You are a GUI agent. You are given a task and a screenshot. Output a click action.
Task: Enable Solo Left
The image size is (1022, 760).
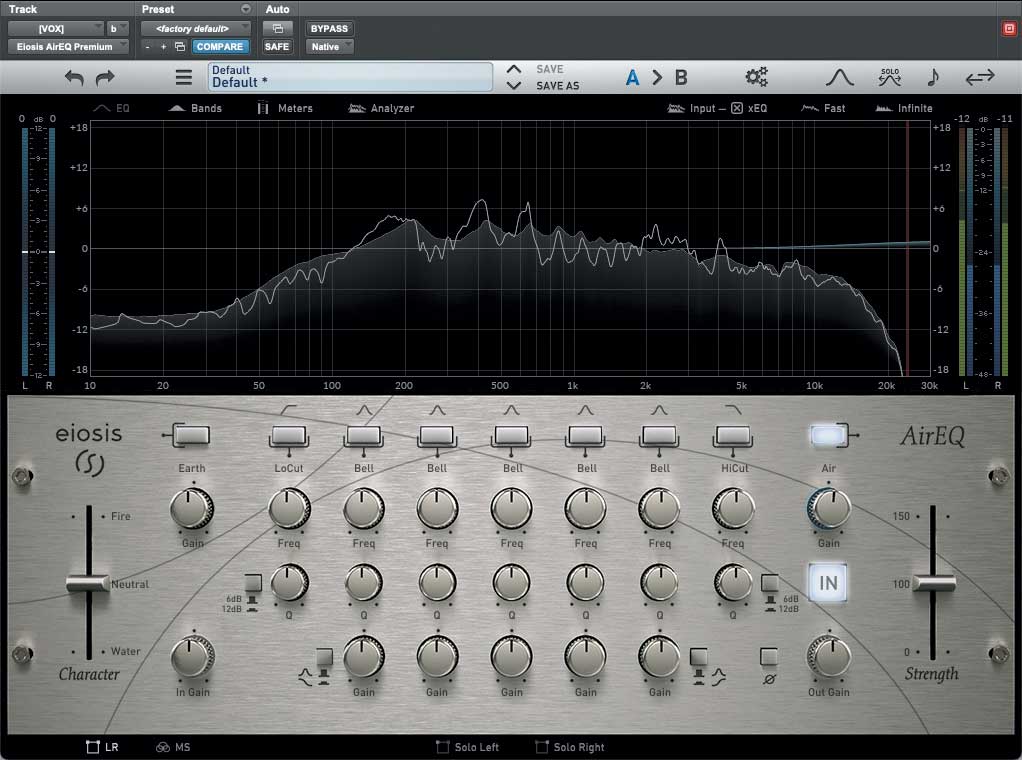pyautogui.click(x=467, y=747)
